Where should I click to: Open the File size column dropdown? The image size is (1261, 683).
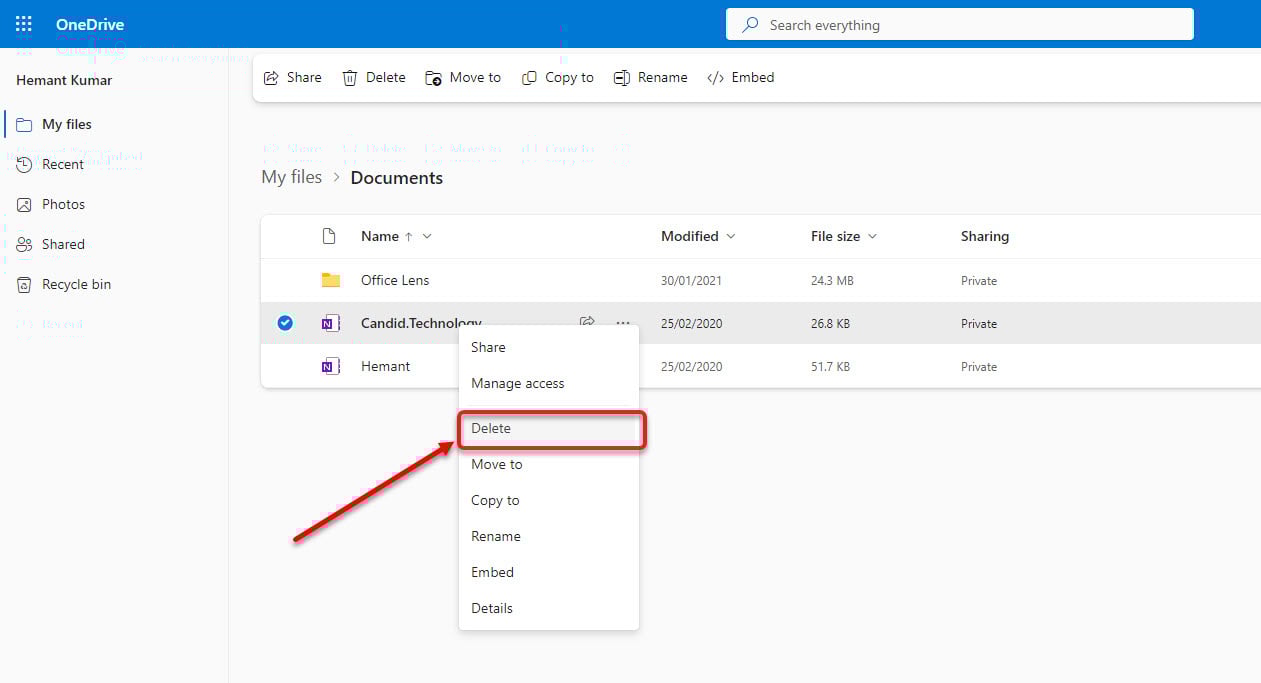874,236
